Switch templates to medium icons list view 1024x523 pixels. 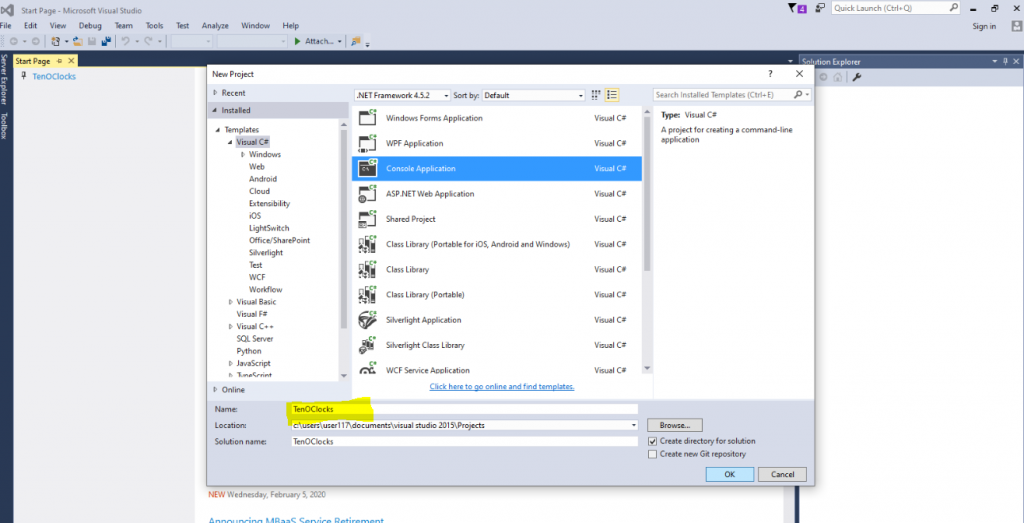(612, 95)
